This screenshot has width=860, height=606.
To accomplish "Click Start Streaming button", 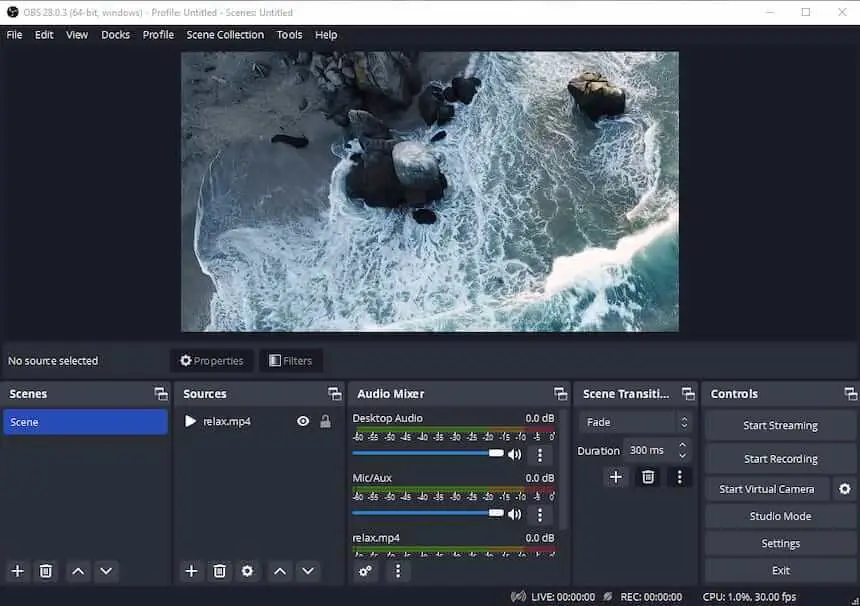I will pos(780,426).
